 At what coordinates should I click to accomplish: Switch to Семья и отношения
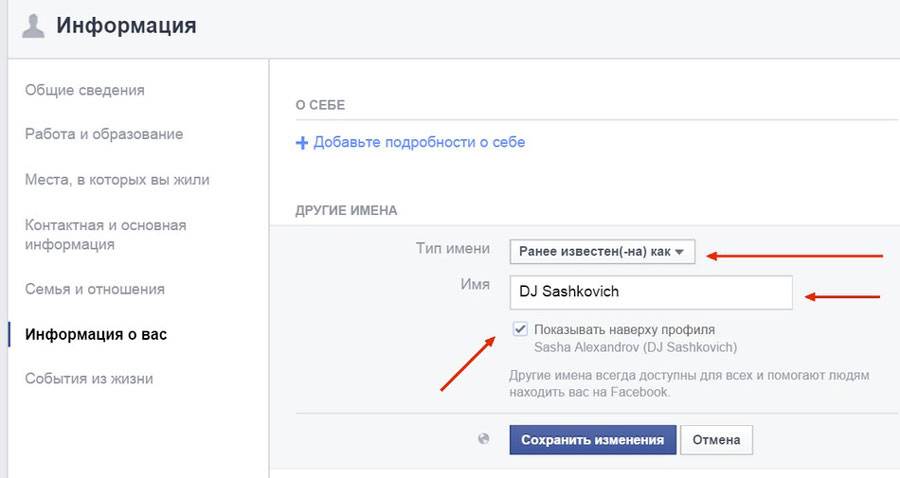coord(95,289)
